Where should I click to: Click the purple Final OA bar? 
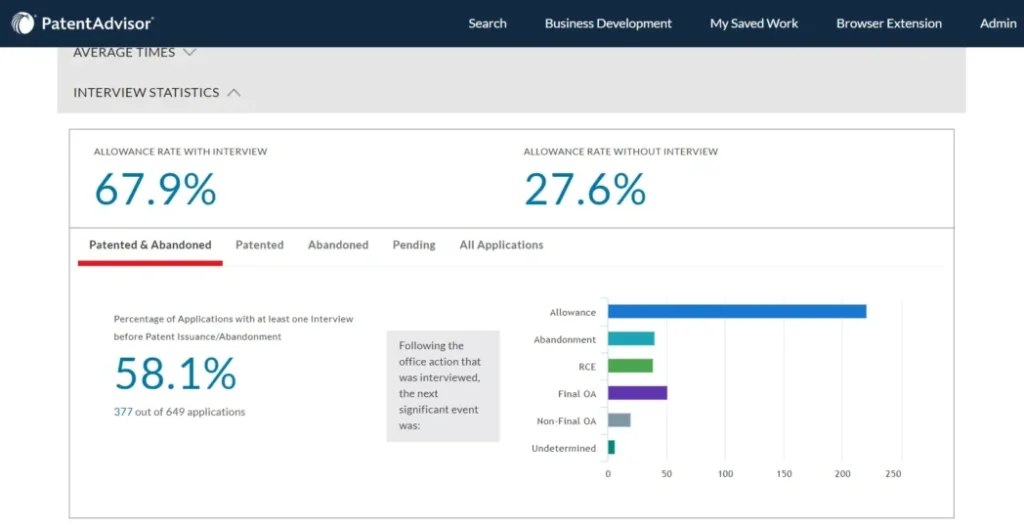pos(637,393)
